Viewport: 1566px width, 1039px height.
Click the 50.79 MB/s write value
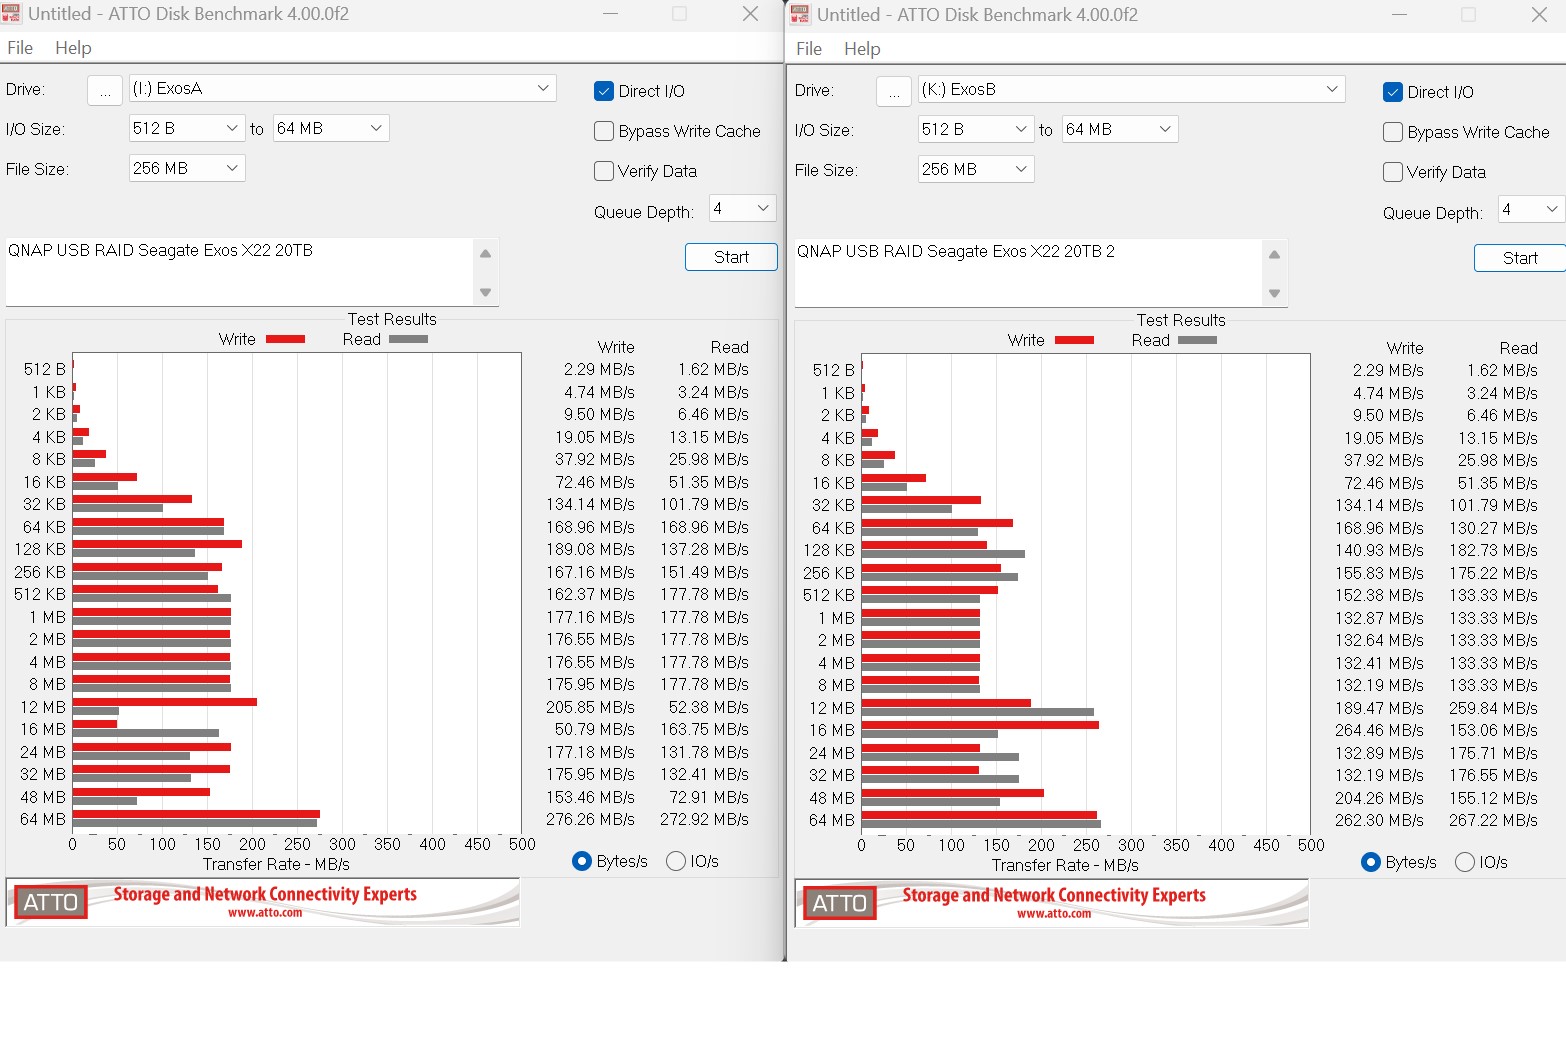pyautogui.click(x=594, y=729)
